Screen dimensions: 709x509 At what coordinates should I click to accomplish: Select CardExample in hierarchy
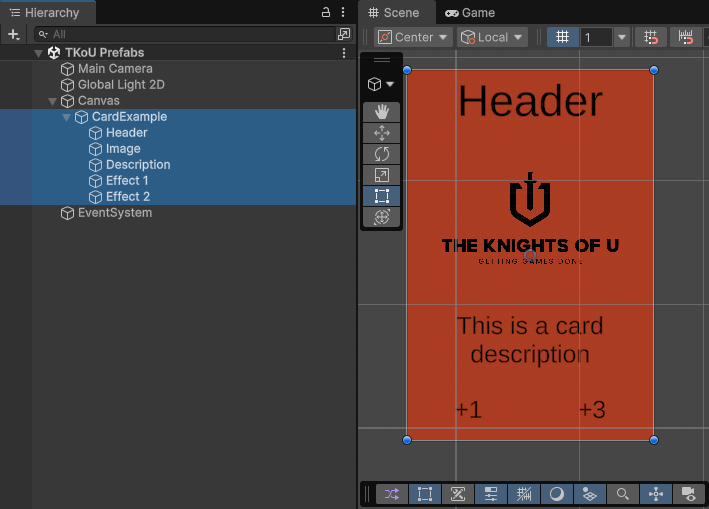click(x=178, y=117)
